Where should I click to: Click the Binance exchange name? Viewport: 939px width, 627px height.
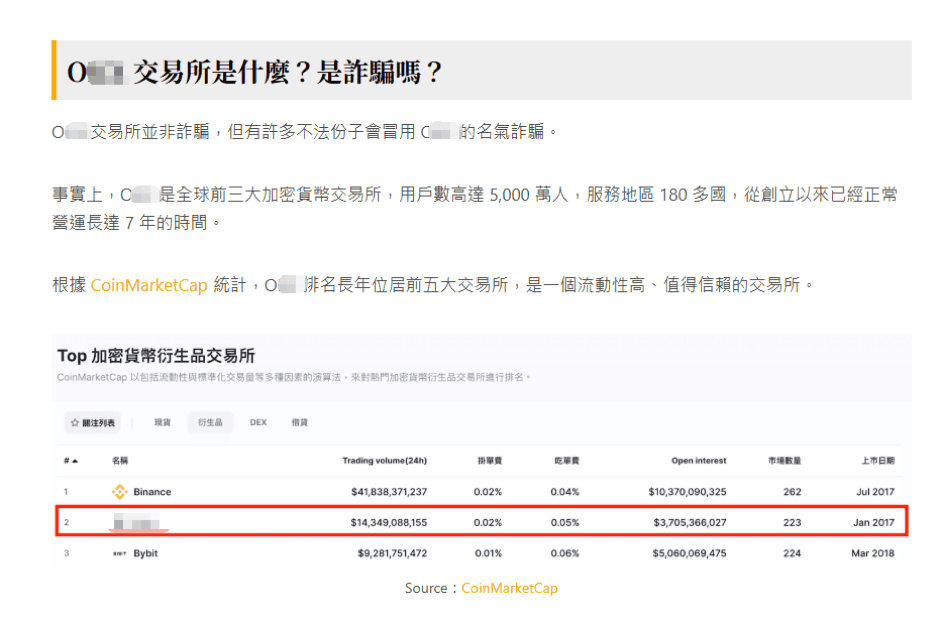152,492
